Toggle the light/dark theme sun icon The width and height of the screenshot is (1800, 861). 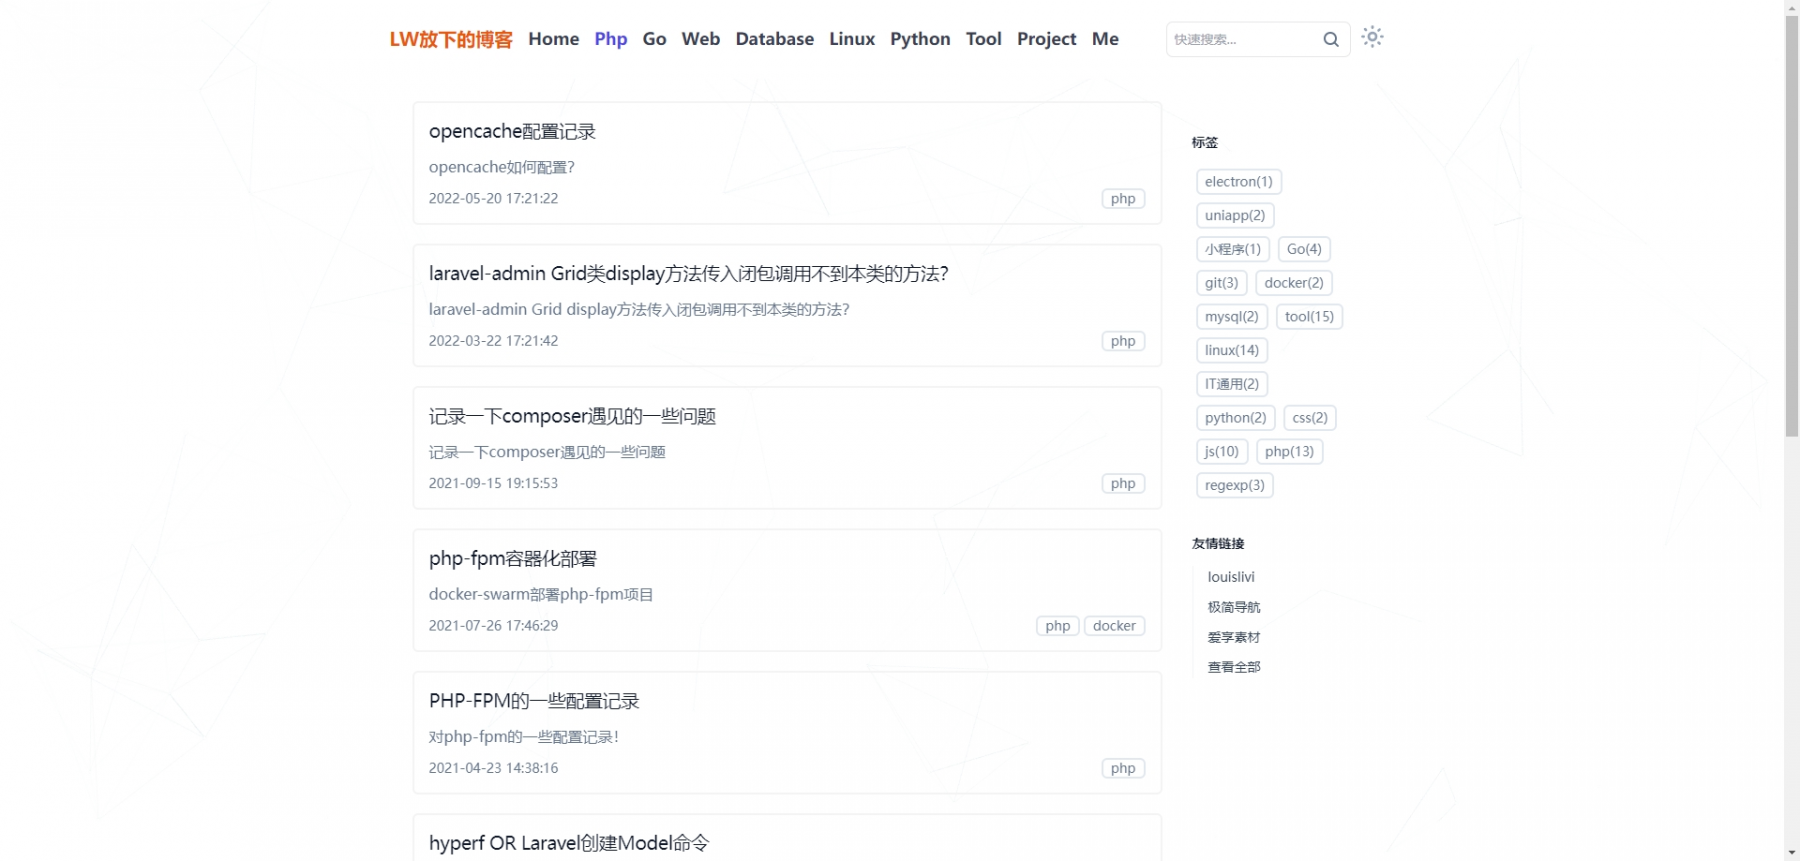click(1373, 37)
